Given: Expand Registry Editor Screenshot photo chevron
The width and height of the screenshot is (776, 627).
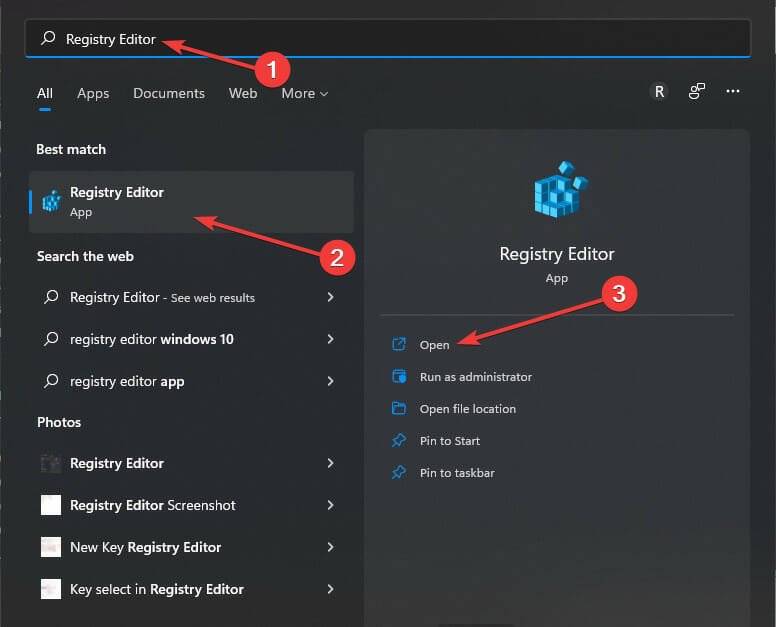Looking at the screenshot, I should point(331,505).
